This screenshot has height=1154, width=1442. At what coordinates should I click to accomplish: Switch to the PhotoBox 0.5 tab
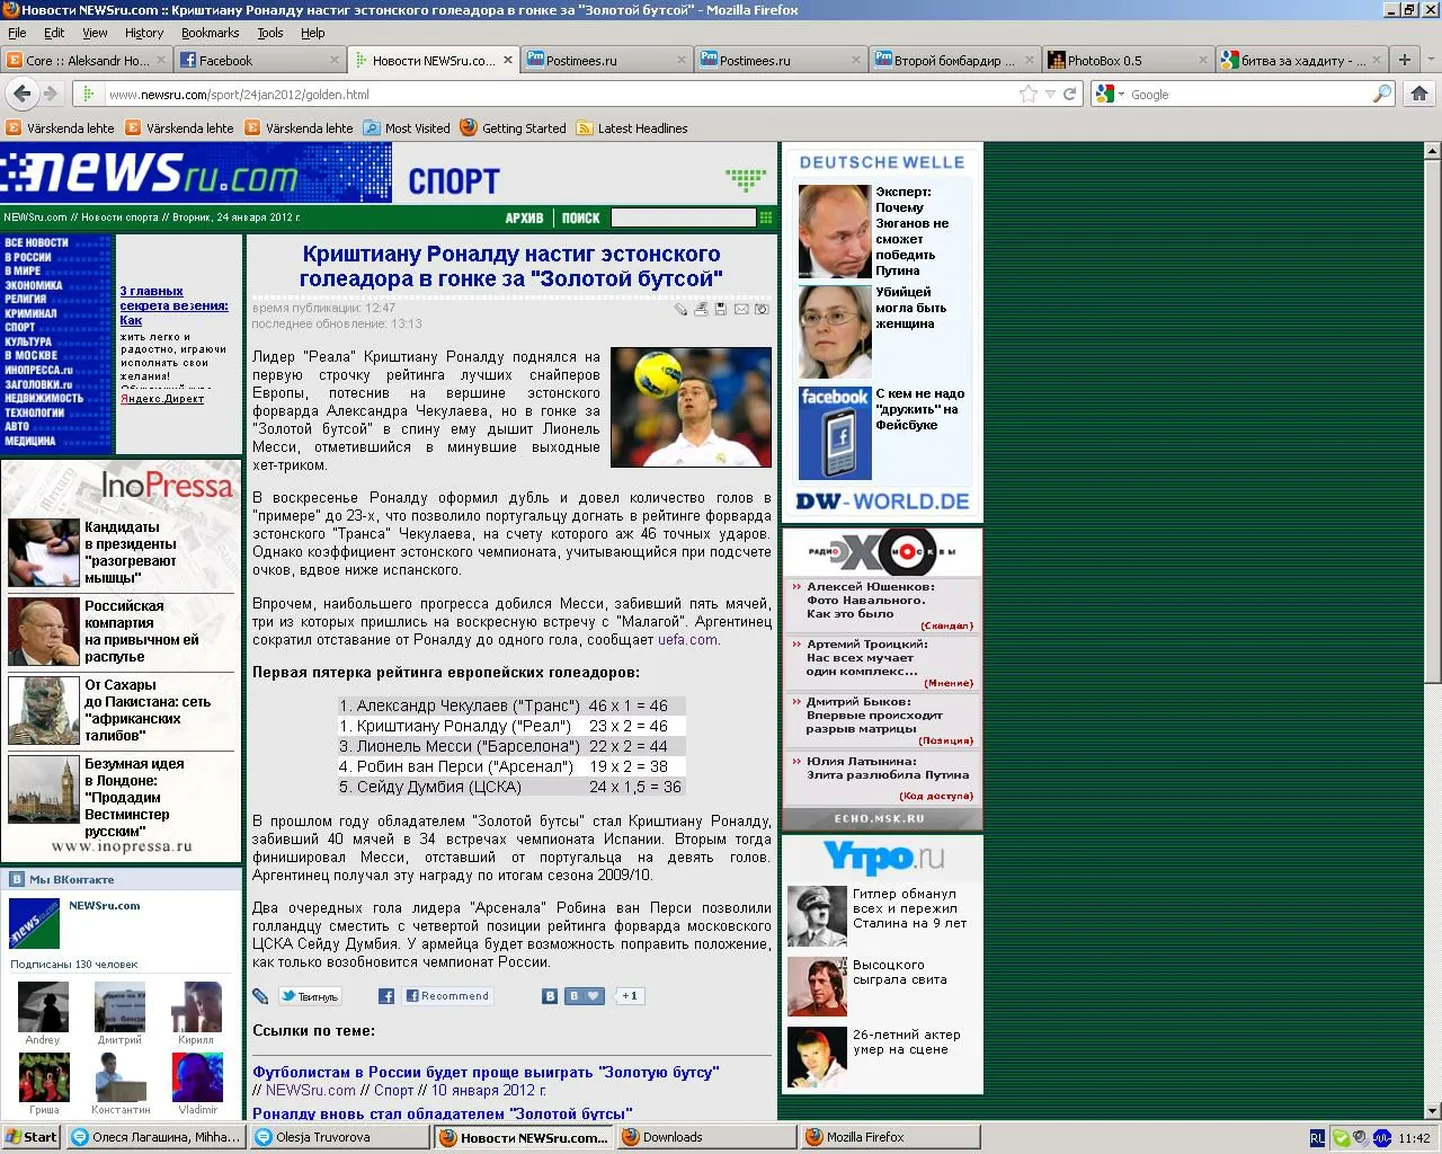pyautogui.click(x=1128, y=60)
